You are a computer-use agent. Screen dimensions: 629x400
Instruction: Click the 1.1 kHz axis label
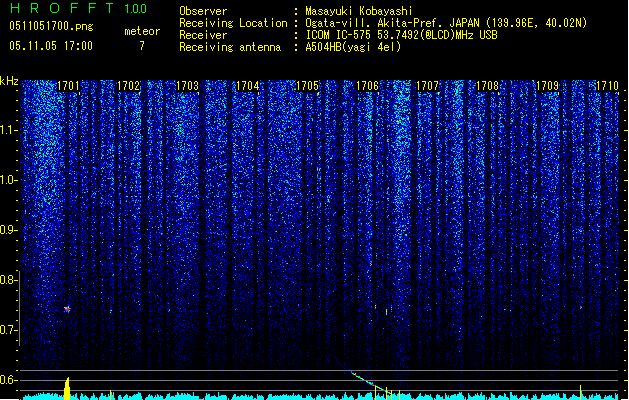tap(9, 130)
